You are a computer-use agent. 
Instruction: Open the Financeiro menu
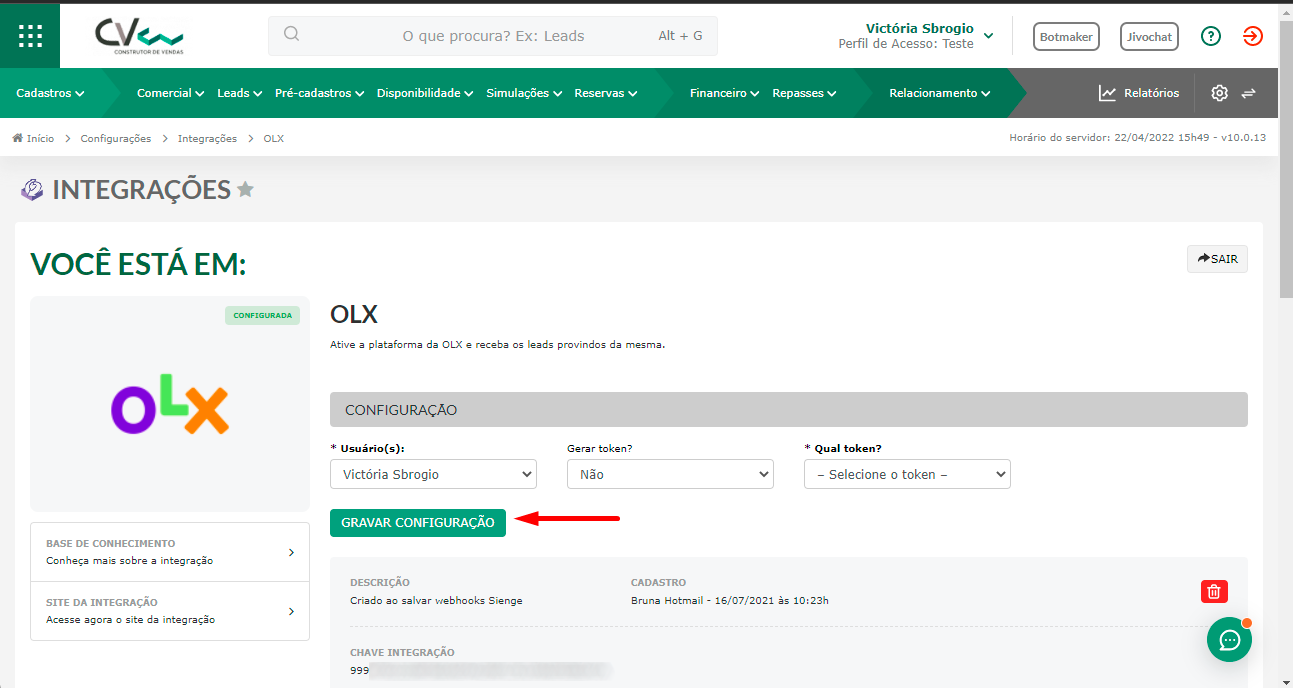[724, 93]
